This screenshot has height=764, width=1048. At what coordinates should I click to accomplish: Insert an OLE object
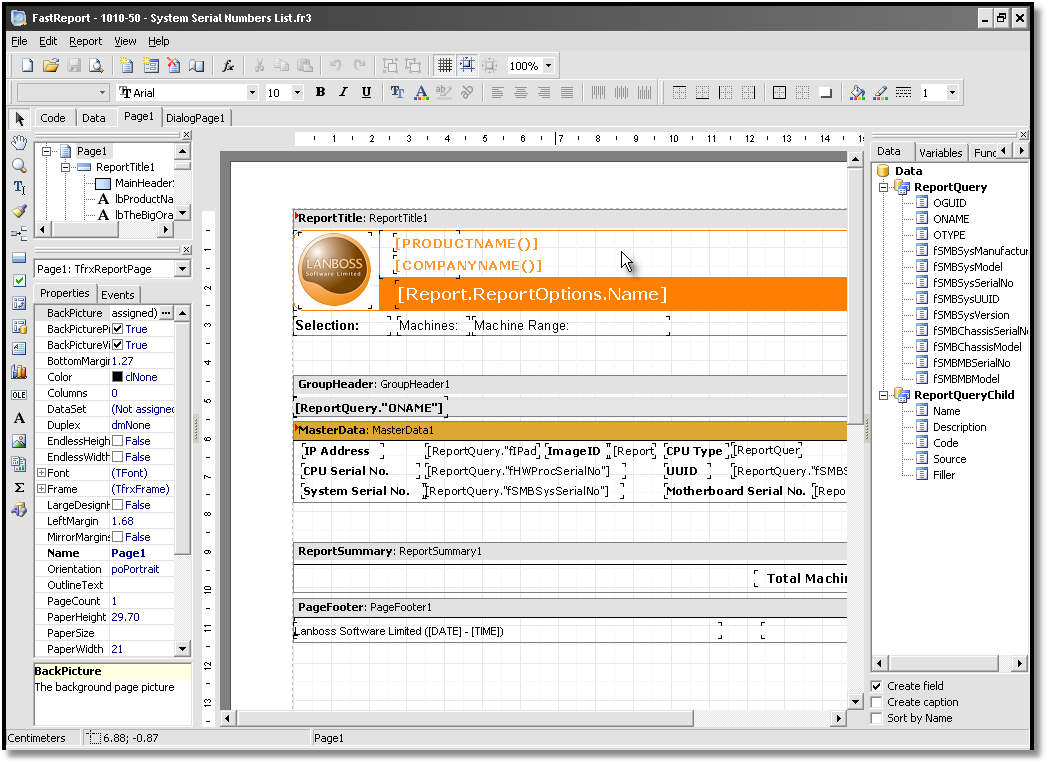(x=19, y=394)
